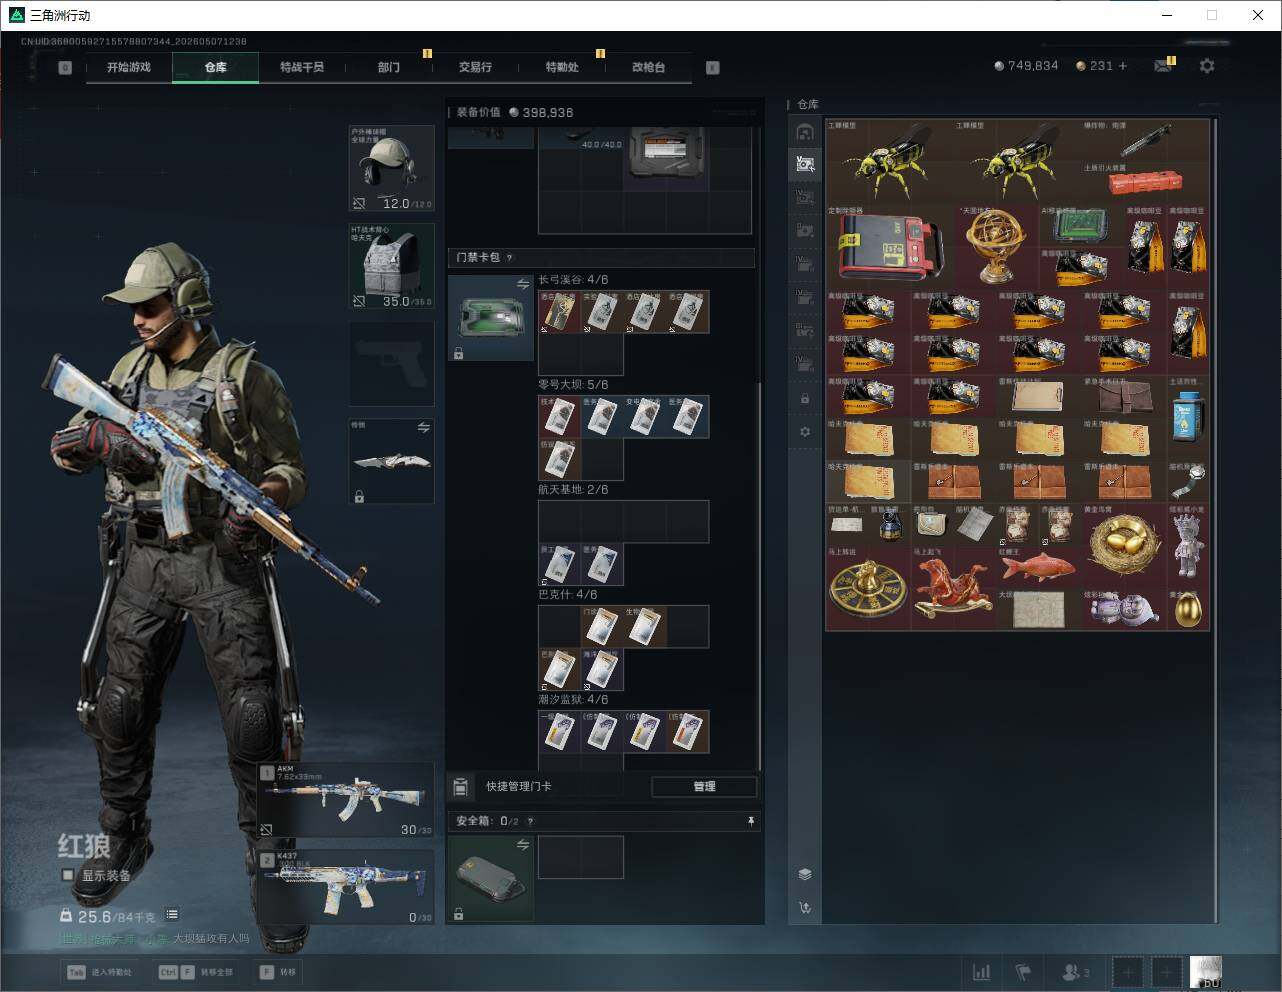Open the first stash page icon
This screenshot has width=1282, height=992.
point(805,132)
